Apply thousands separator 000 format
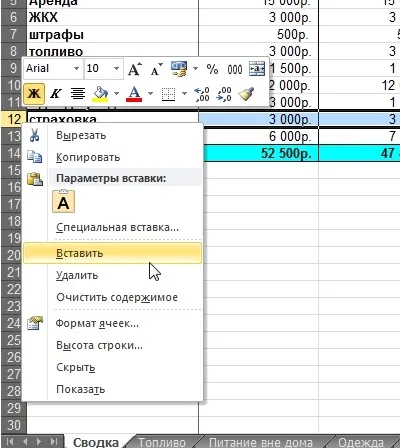The image size is (400, 448). coord(235,69)
